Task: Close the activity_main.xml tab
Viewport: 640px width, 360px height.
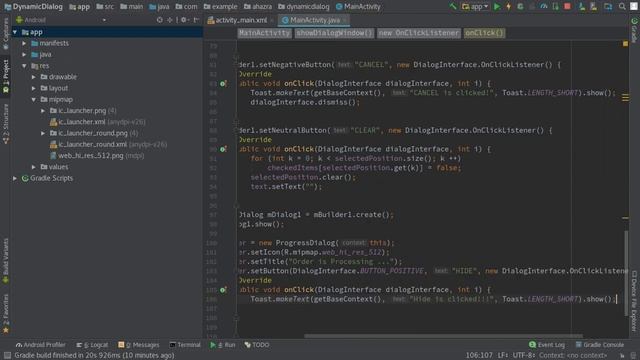Action: coord(272,20)
